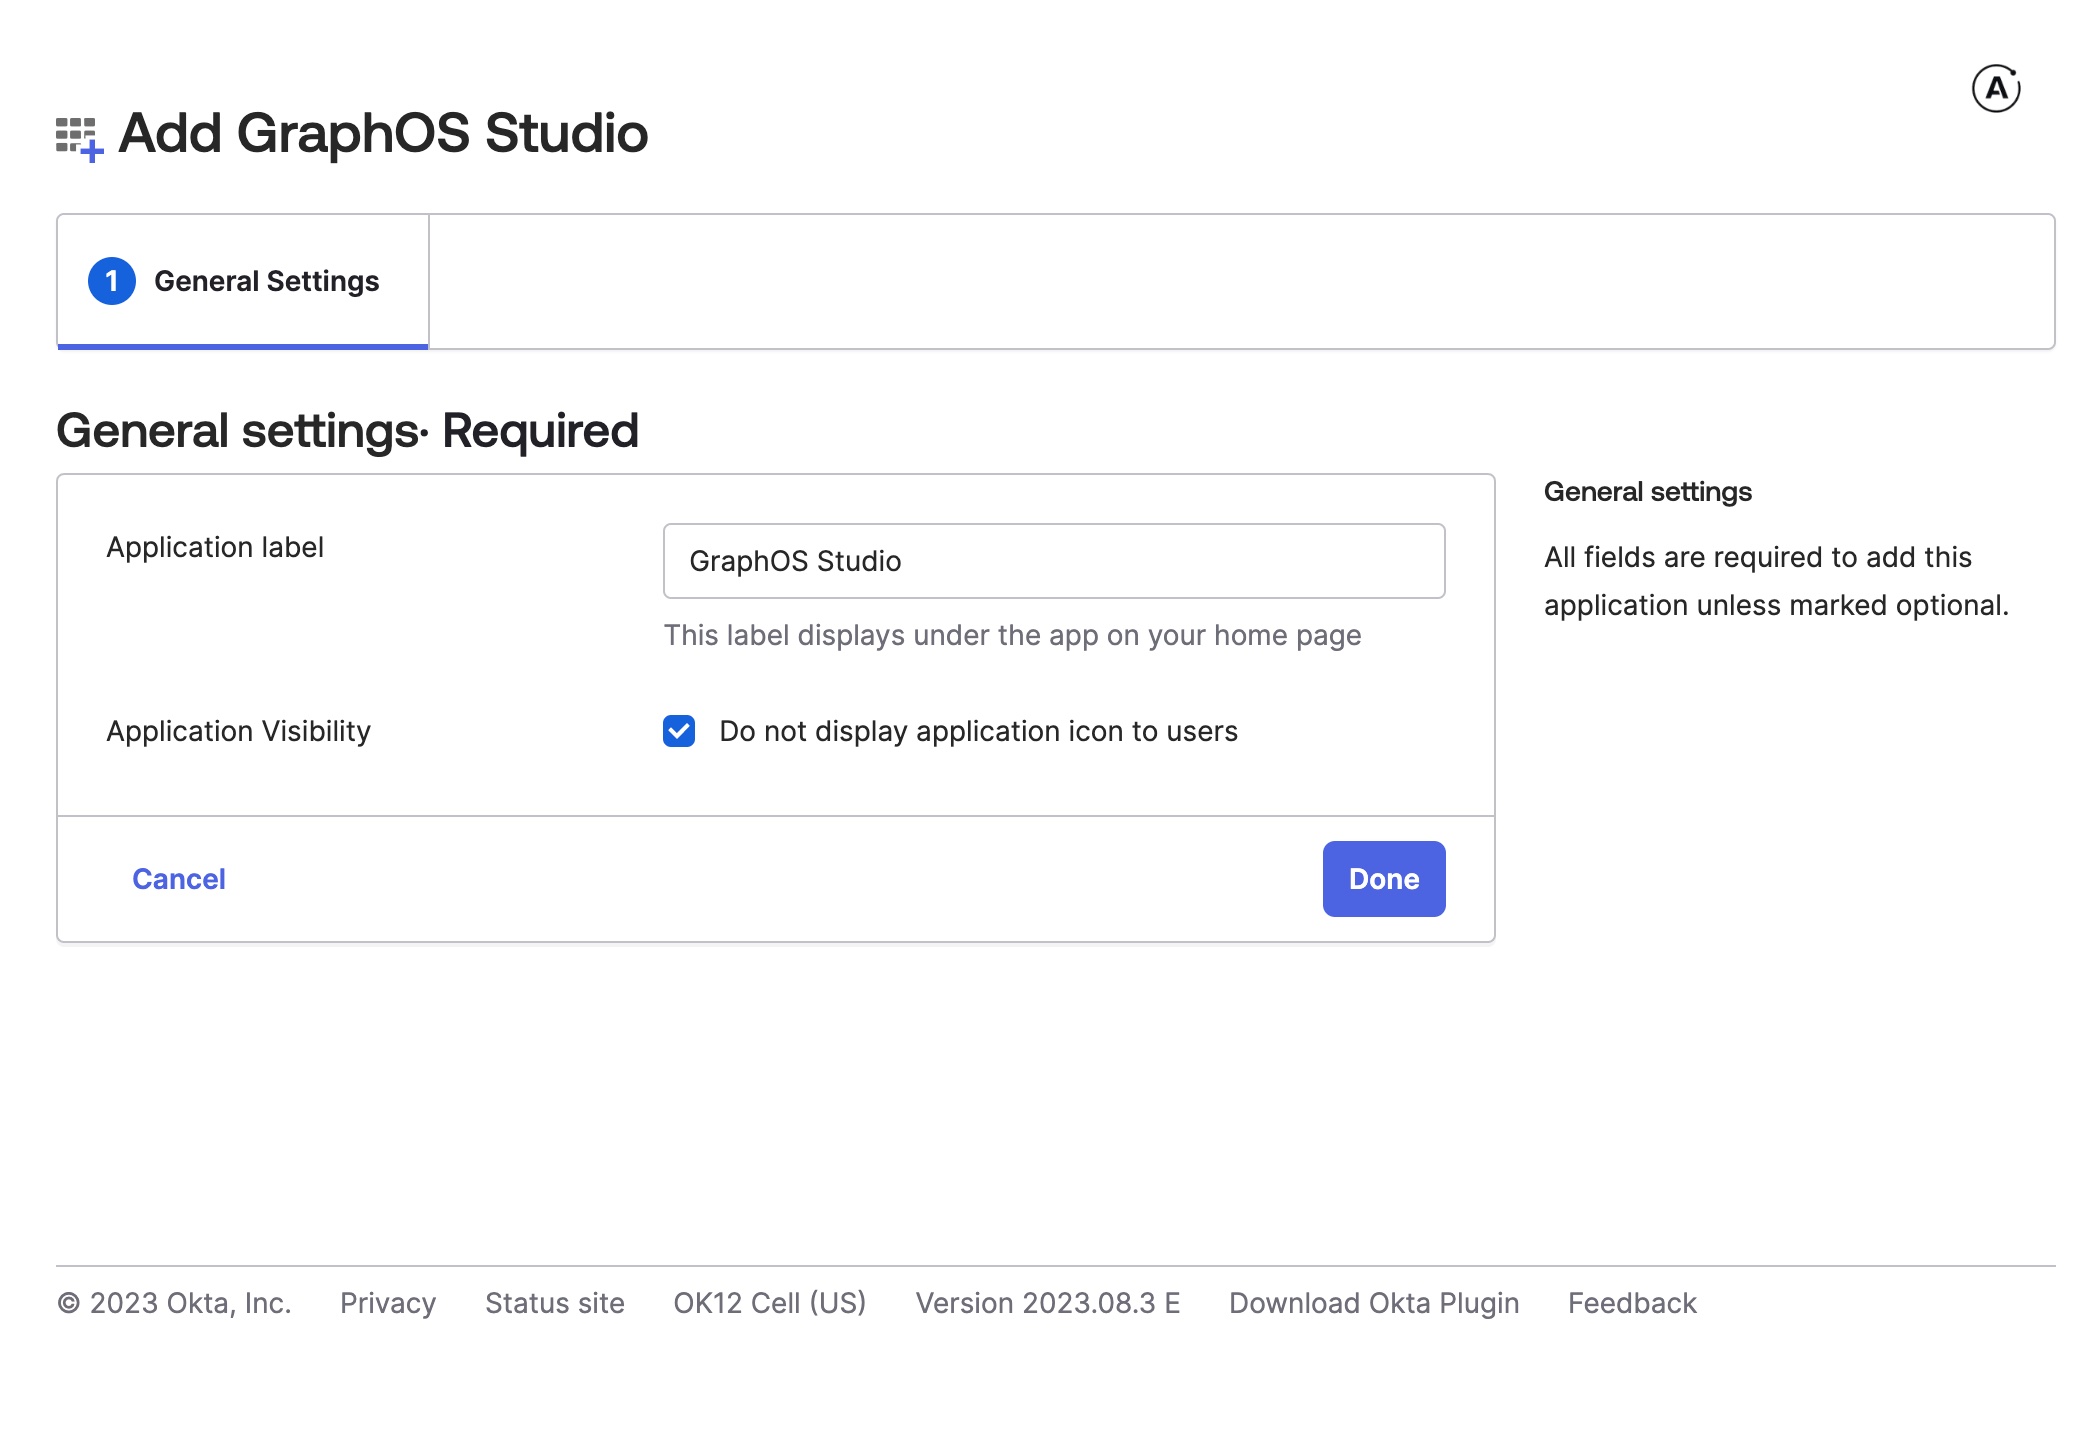Image resolution: width=2099 pixels, height=1438 pixels.
Task: Click the General settings Required heading
Action: click(x=348, y=430)
